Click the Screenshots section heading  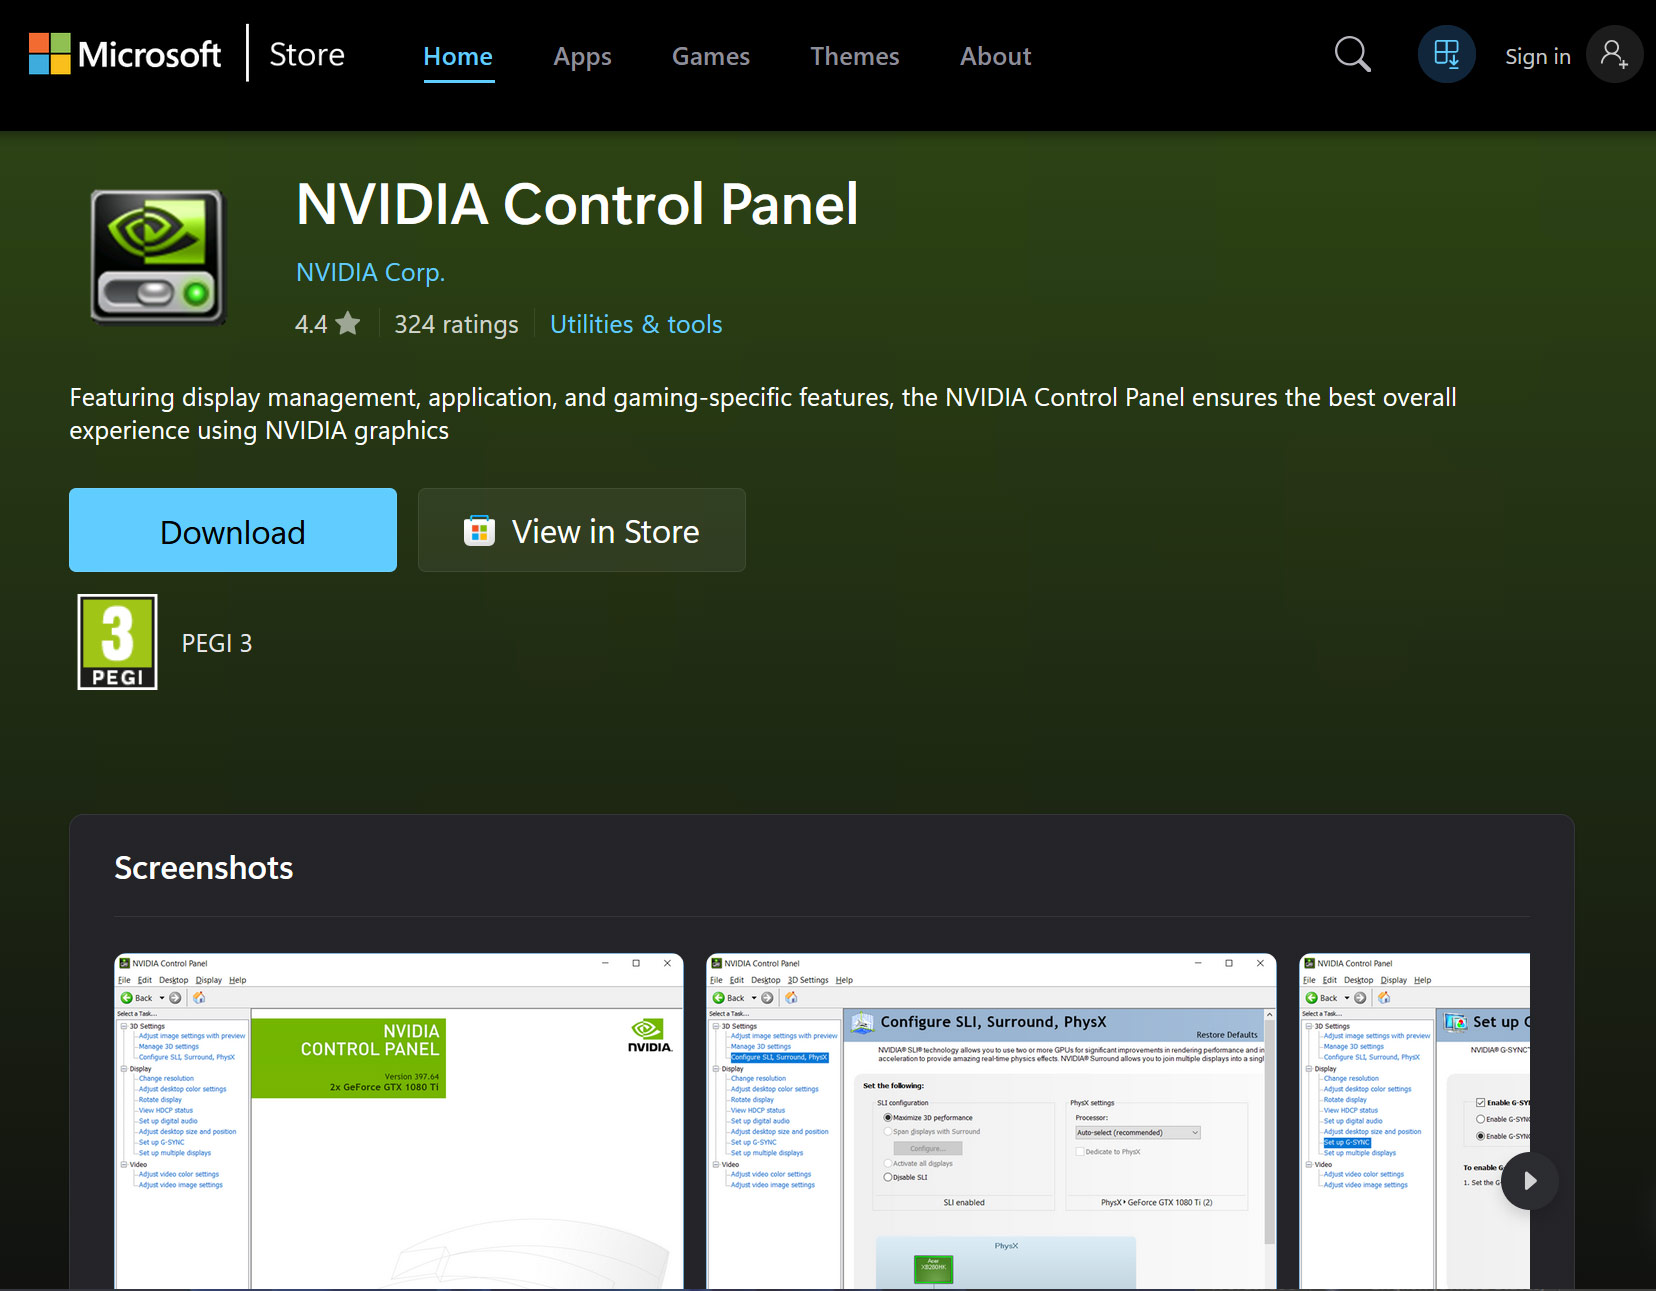click(x=204, y=868)
